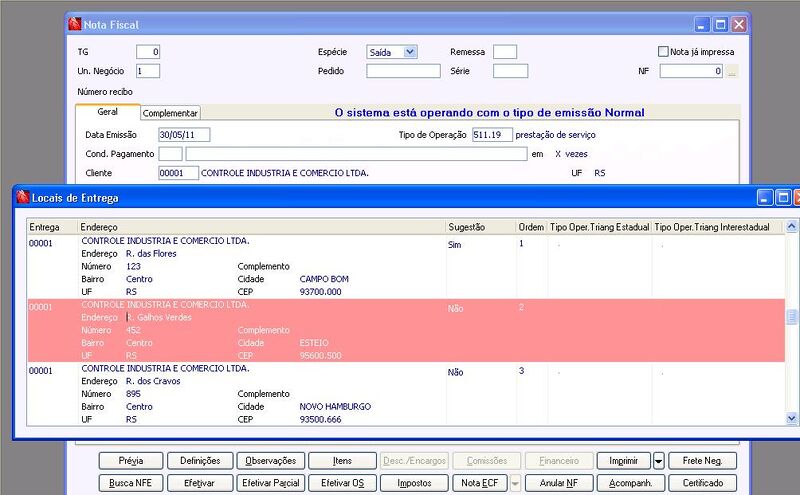
Task: Click the Cond. Pagamento description field
Action: [356, 154]
